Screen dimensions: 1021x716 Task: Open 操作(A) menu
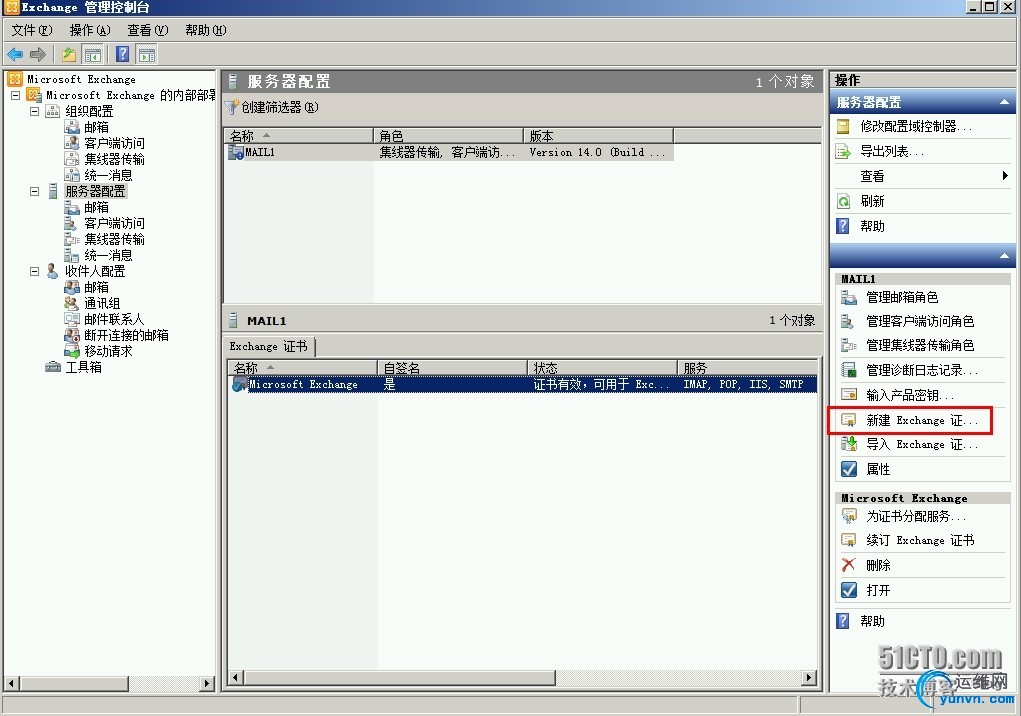pyautogui.click(x=90, y=30)
